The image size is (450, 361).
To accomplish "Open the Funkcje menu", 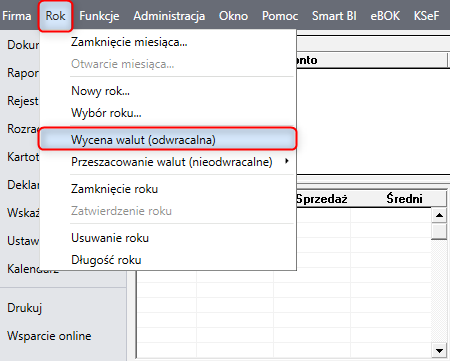I will [x=99, y=16].
